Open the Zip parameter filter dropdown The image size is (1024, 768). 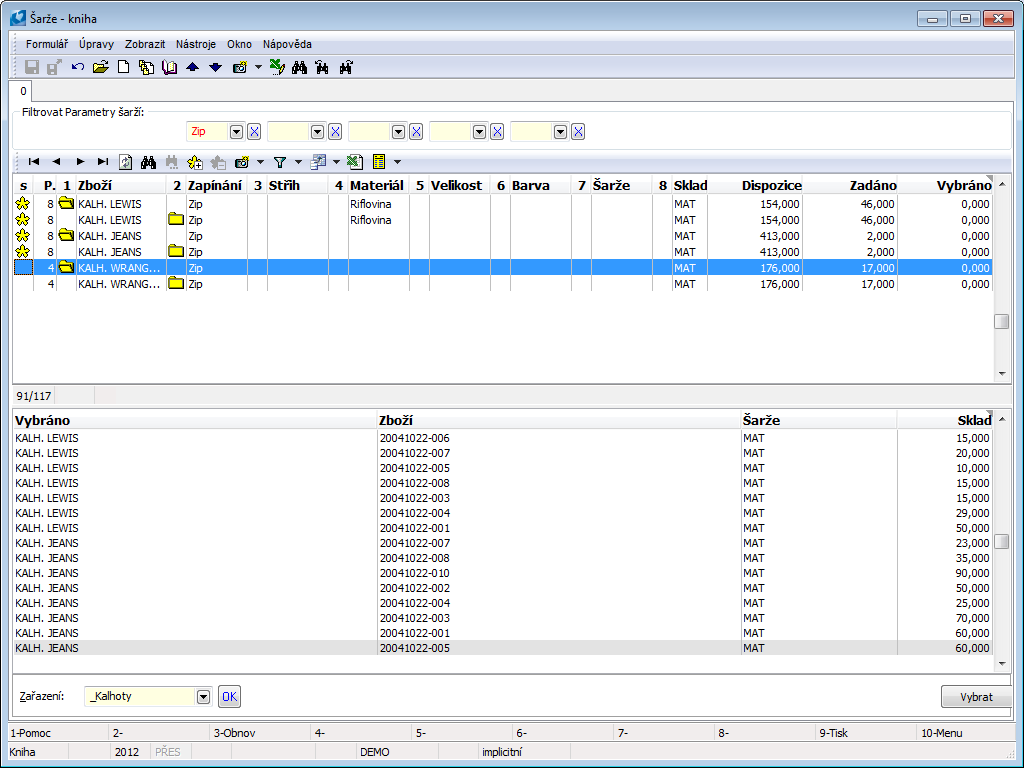click(x=236, y=132)
